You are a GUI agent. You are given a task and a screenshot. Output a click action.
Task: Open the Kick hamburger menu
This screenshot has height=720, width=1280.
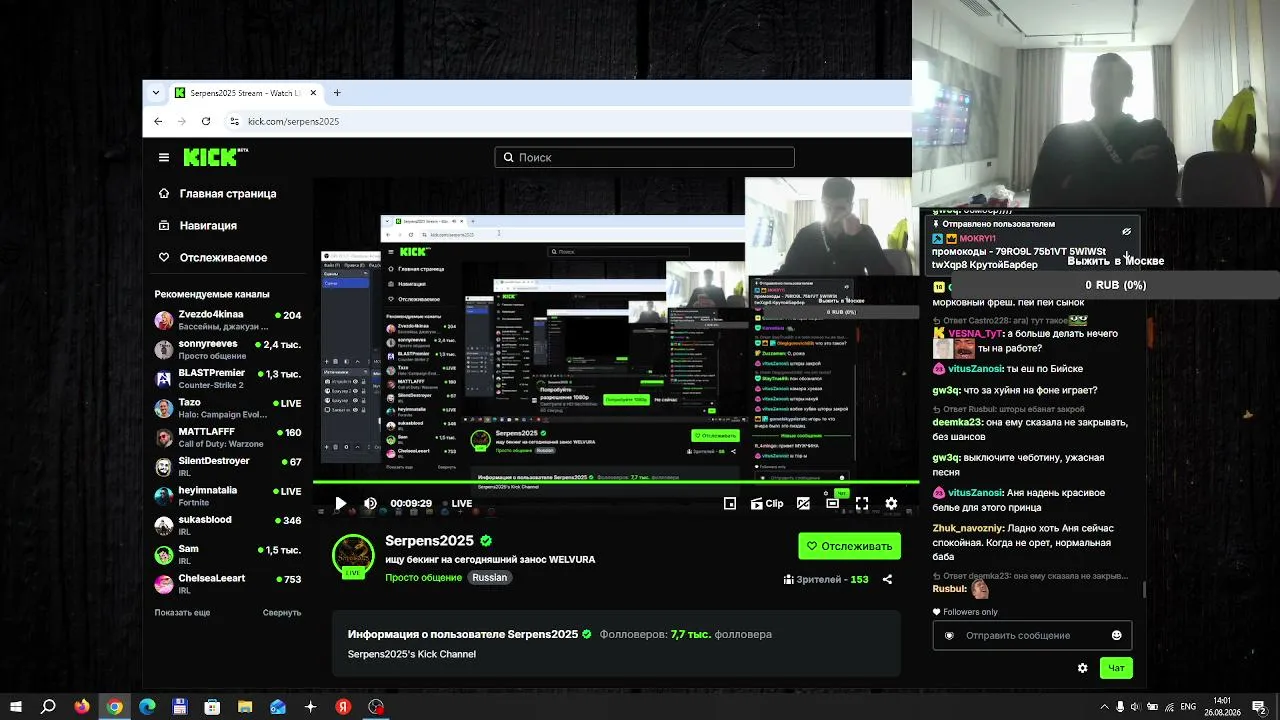[x=164, y=157]
